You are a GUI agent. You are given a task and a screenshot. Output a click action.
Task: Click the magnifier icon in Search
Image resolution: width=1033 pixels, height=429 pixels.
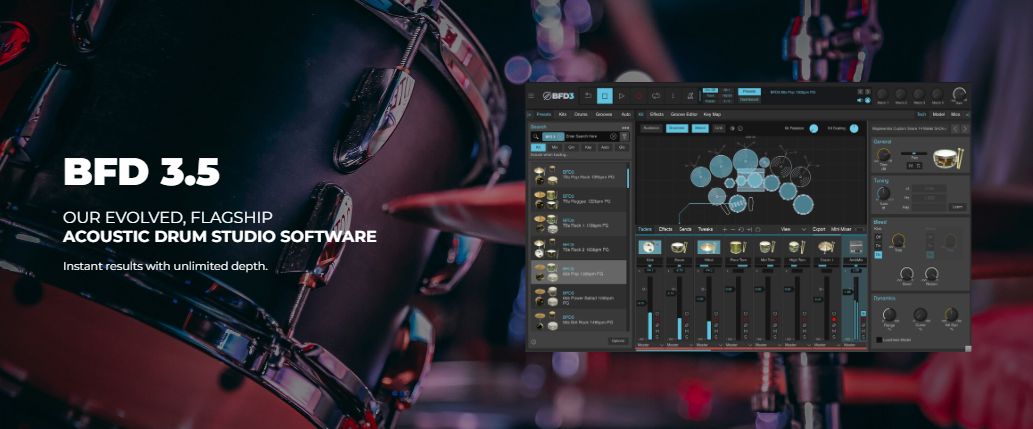536,136
